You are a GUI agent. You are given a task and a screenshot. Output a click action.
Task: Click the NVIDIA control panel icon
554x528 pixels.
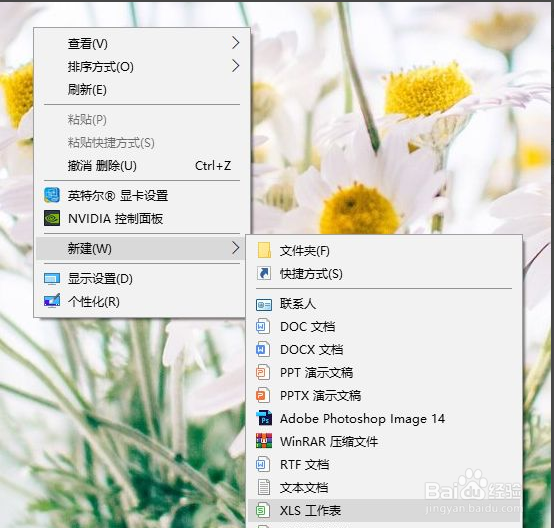click(x=52, y=218)
